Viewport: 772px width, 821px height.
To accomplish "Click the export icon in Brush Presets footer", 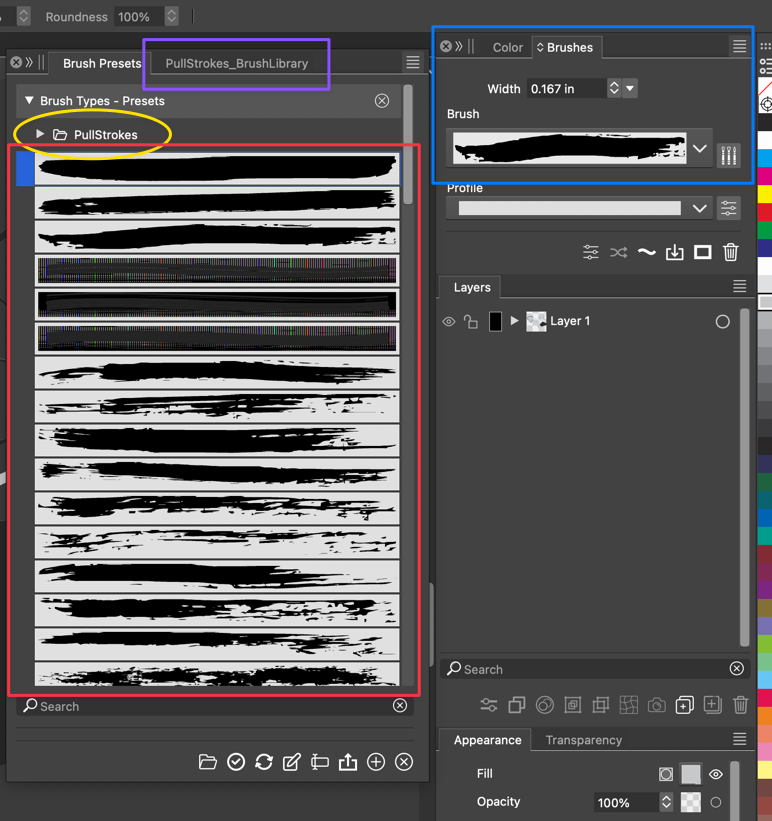I will click(x=348, y=762).
